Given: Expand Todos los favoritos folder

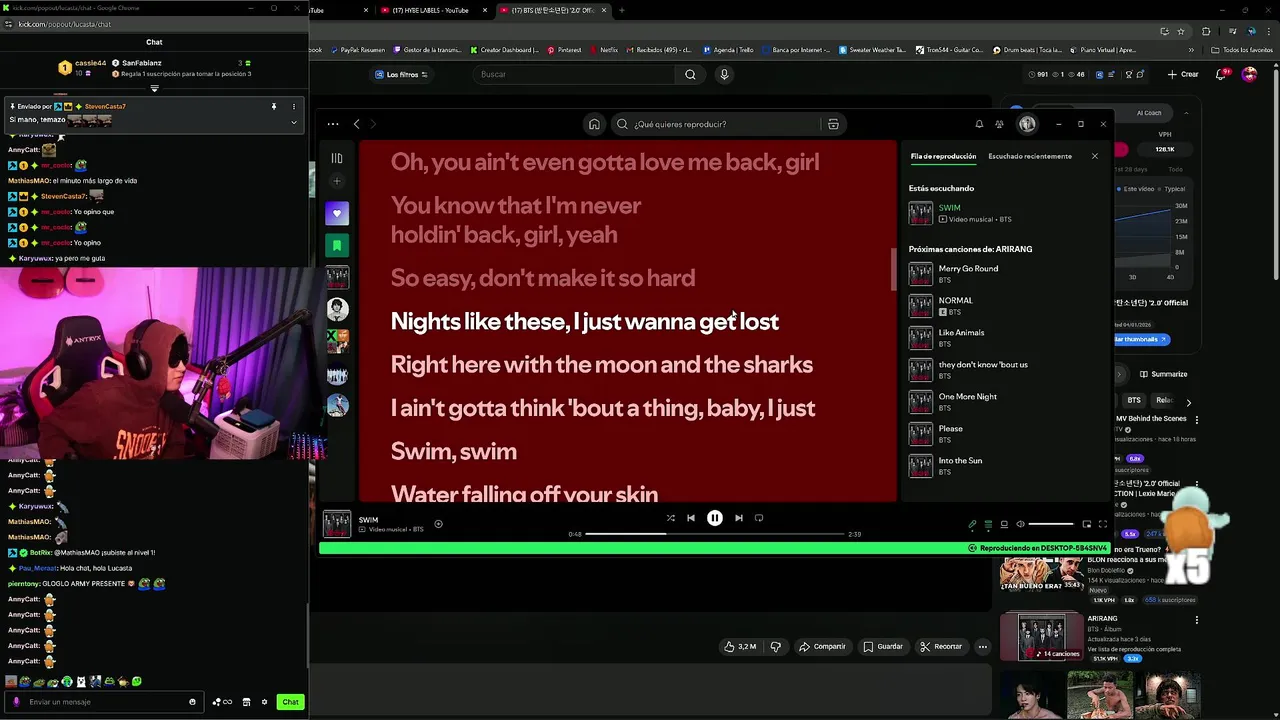Looking at the screenshot, I should pos(1241,49).
